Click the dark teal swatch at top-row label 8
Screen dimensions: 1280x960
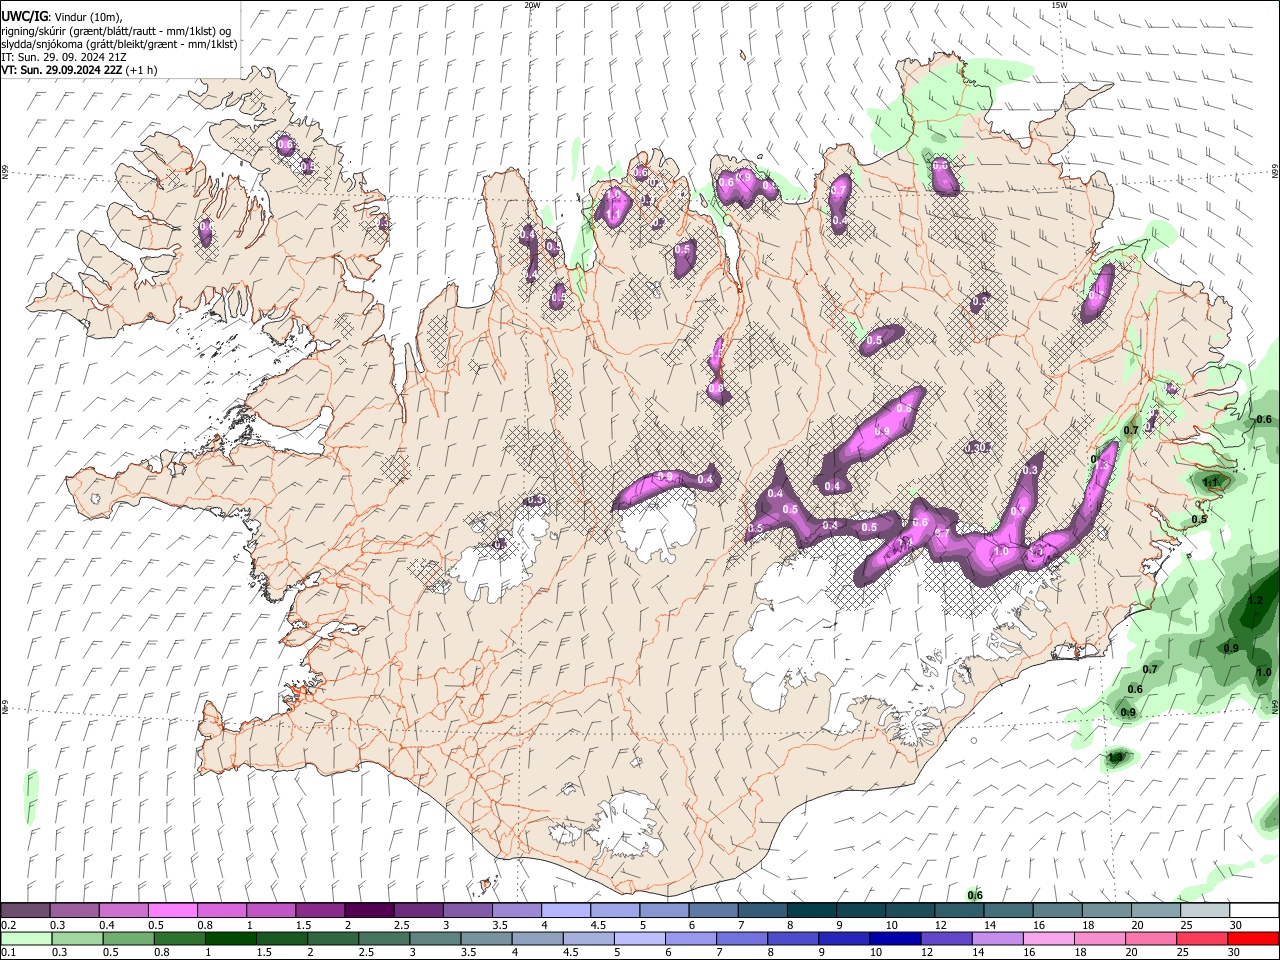tap(811, 910)
